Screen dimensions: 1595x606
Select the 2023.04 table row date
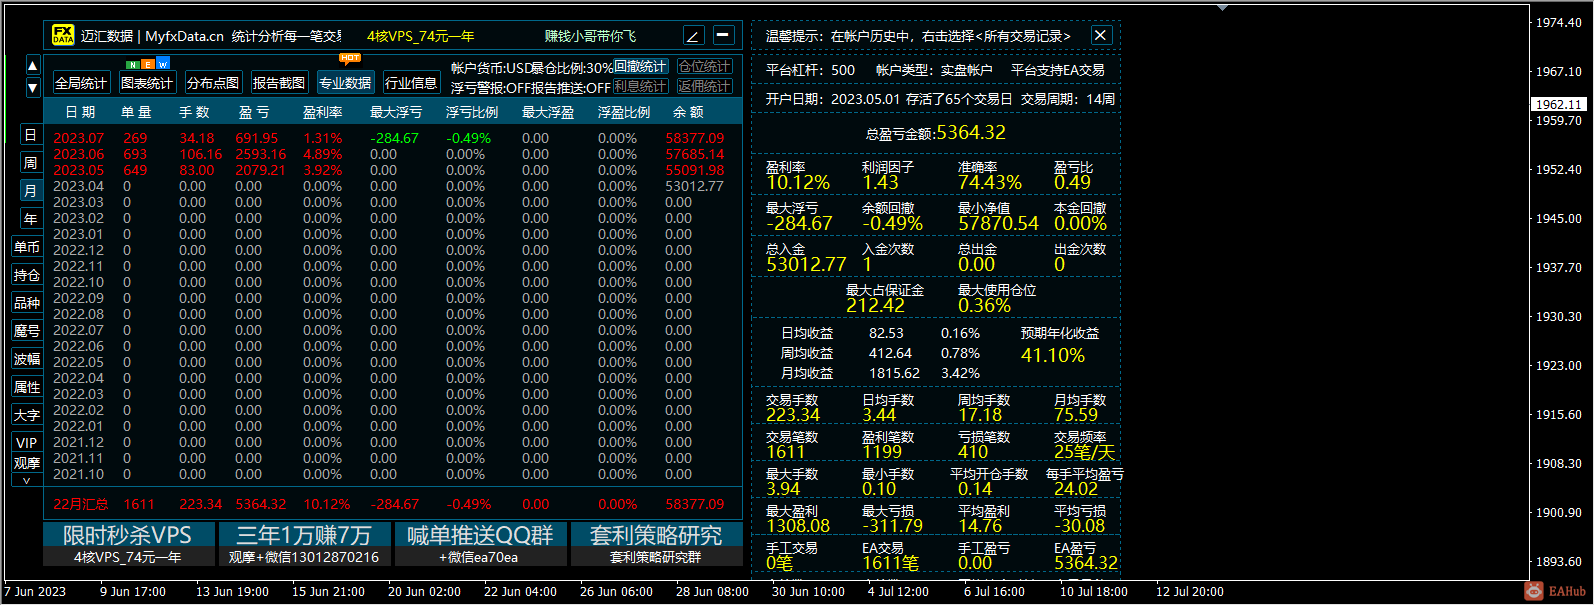(78, 186)
